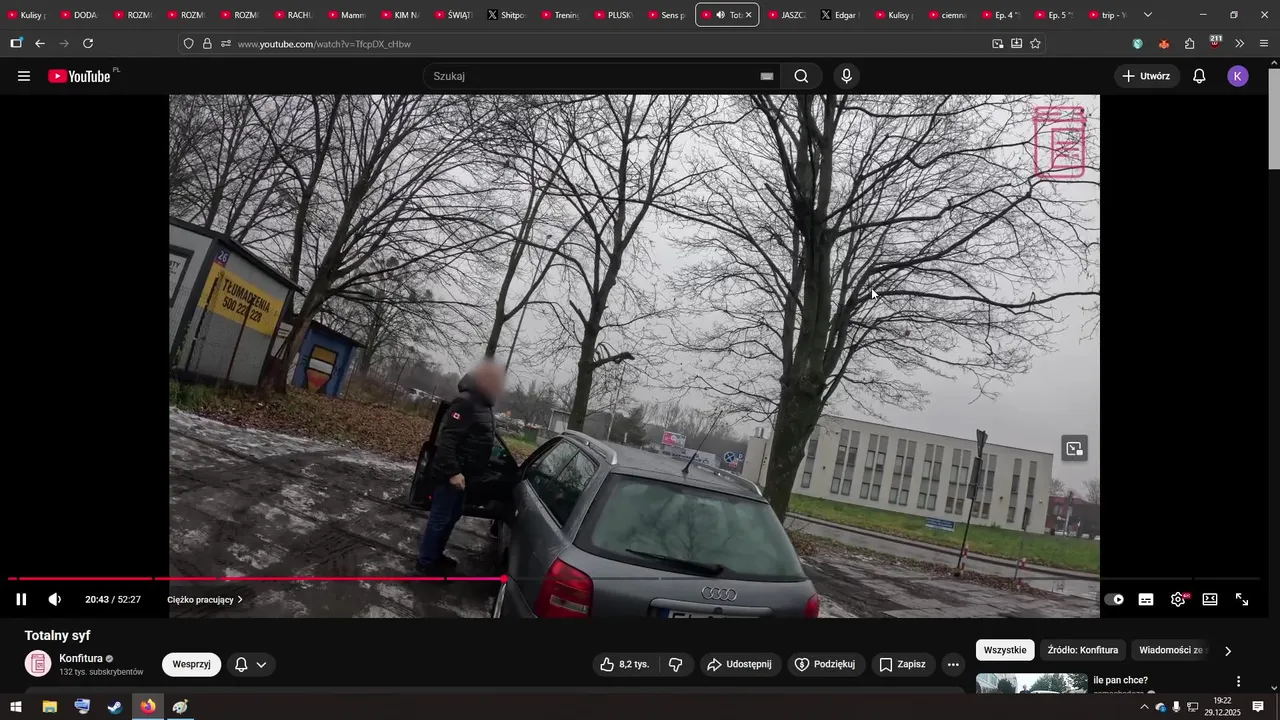1280x720 pixels.
Task: Toggle subtitles in the player
Action: (1146, 599)
